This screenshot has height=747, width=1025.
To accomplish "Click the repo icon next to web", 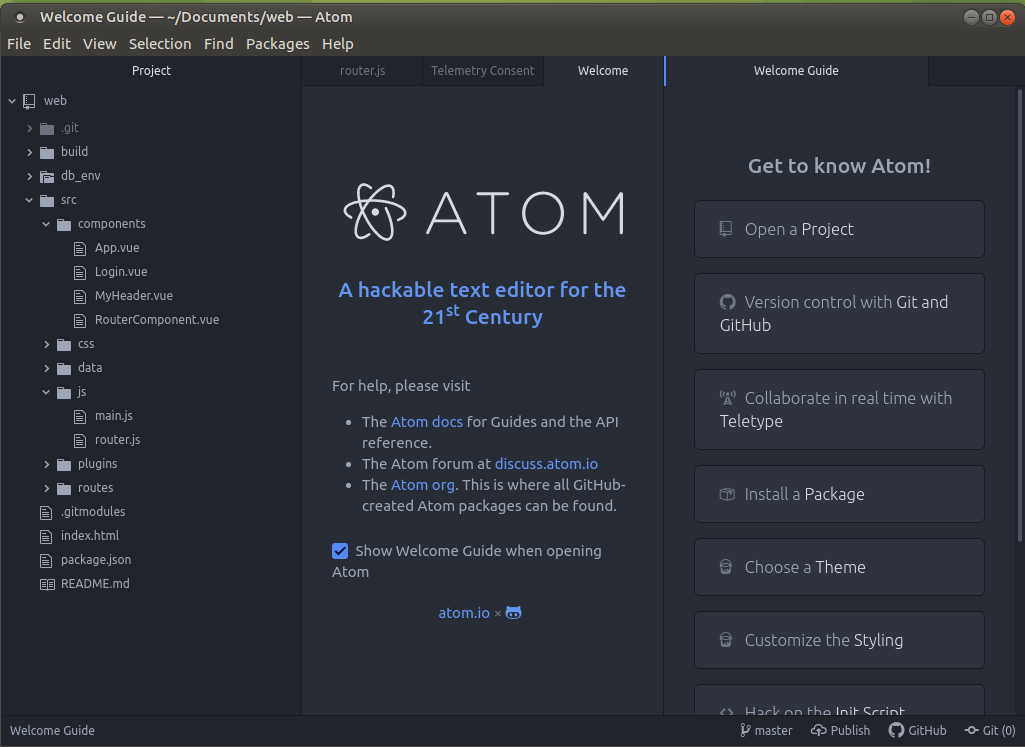I will pyautogui.click(x=29, y=101).
